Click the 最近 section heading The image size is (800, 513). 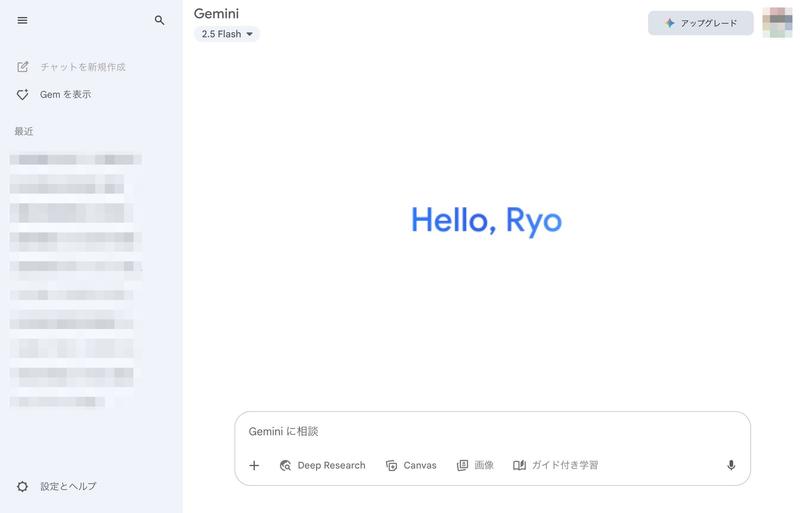24,132
